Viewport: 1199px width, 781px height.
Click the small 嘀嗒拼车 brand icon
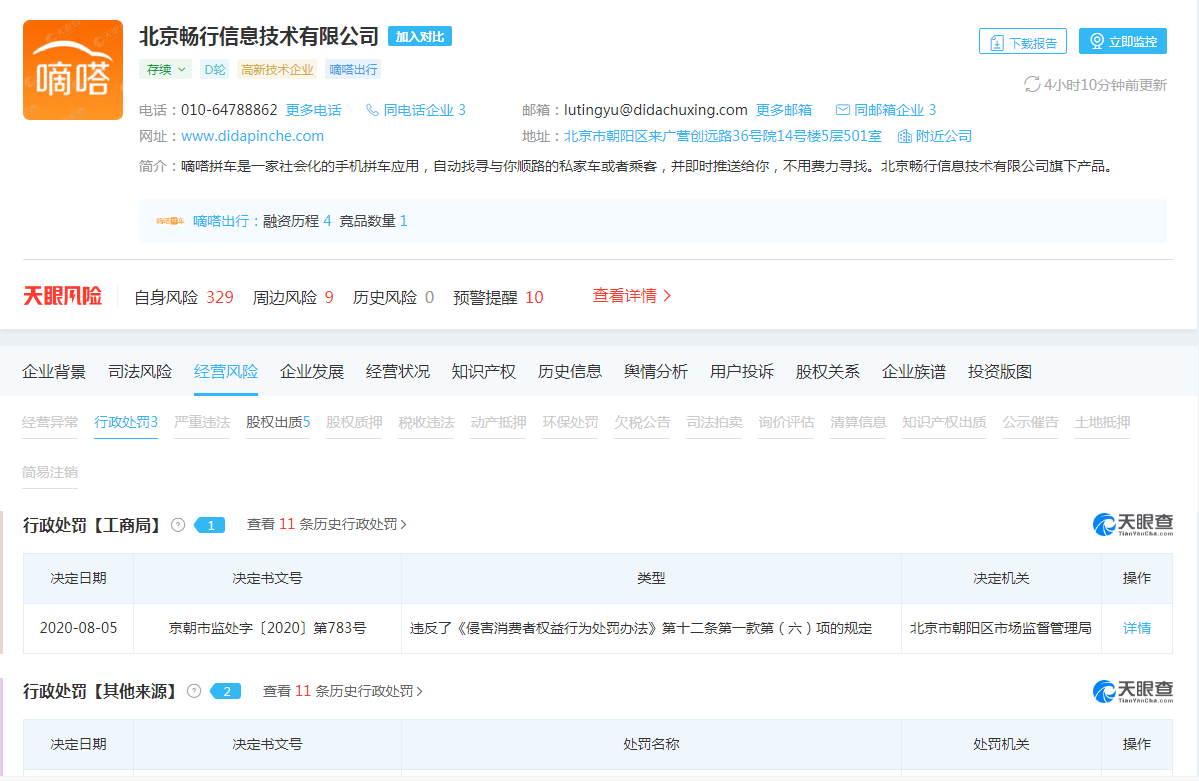pyautogui.click(x=170, y=221)
